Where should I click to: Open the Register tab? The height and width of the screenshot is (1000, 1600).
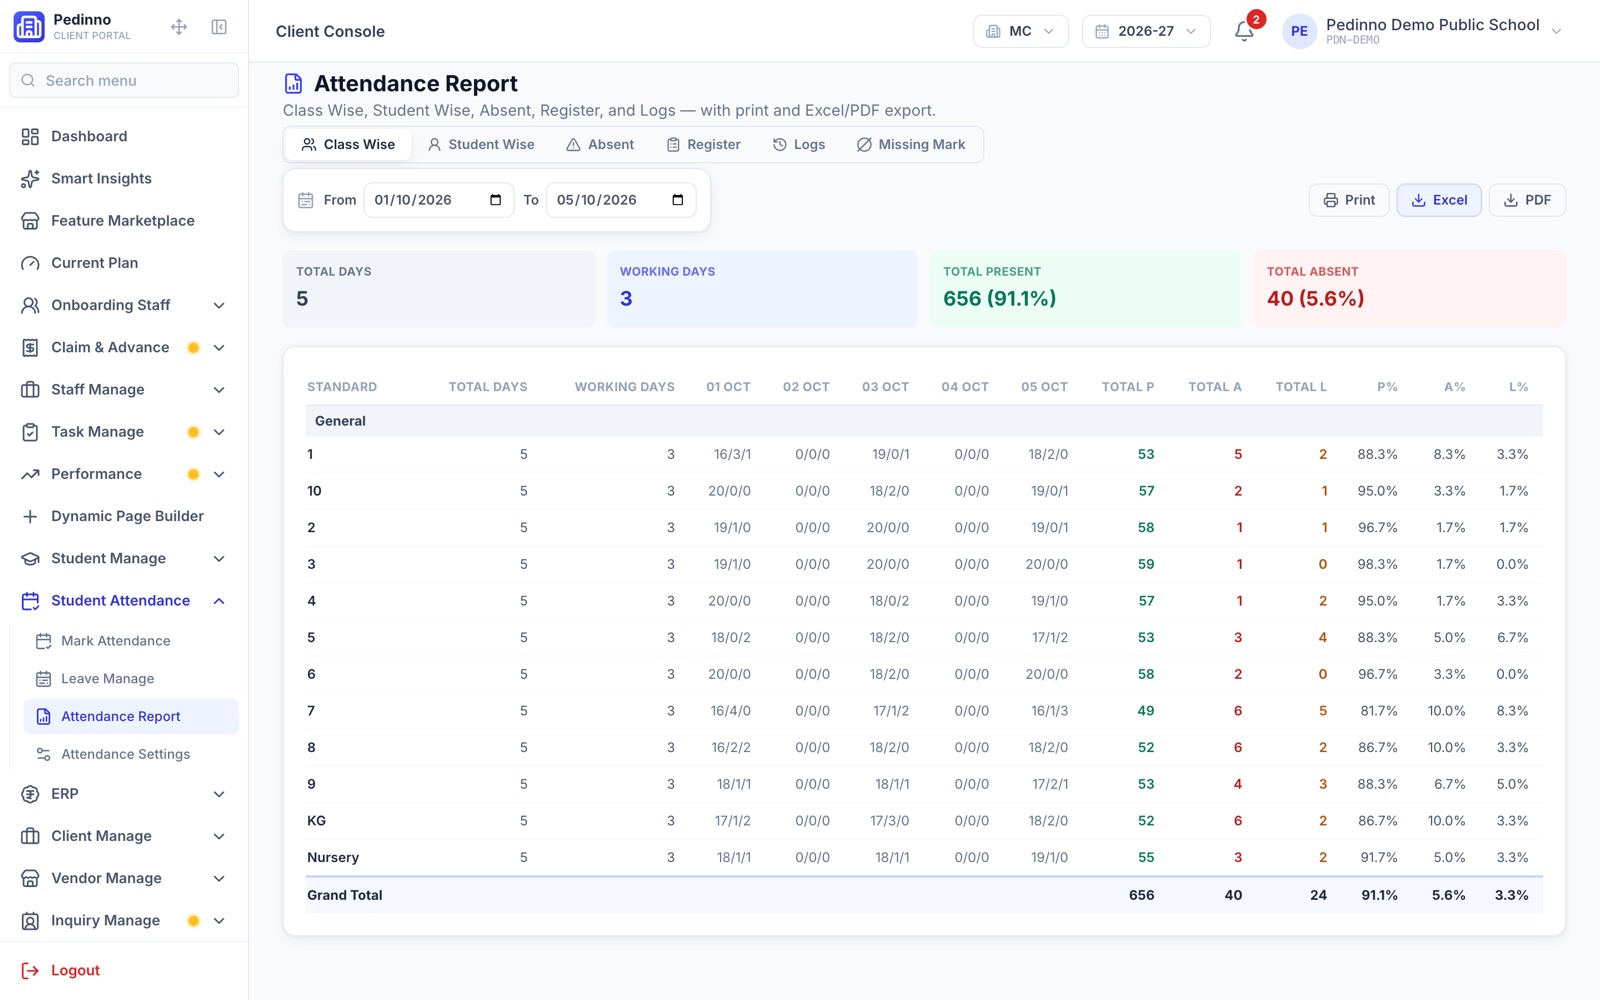(704, 144)
